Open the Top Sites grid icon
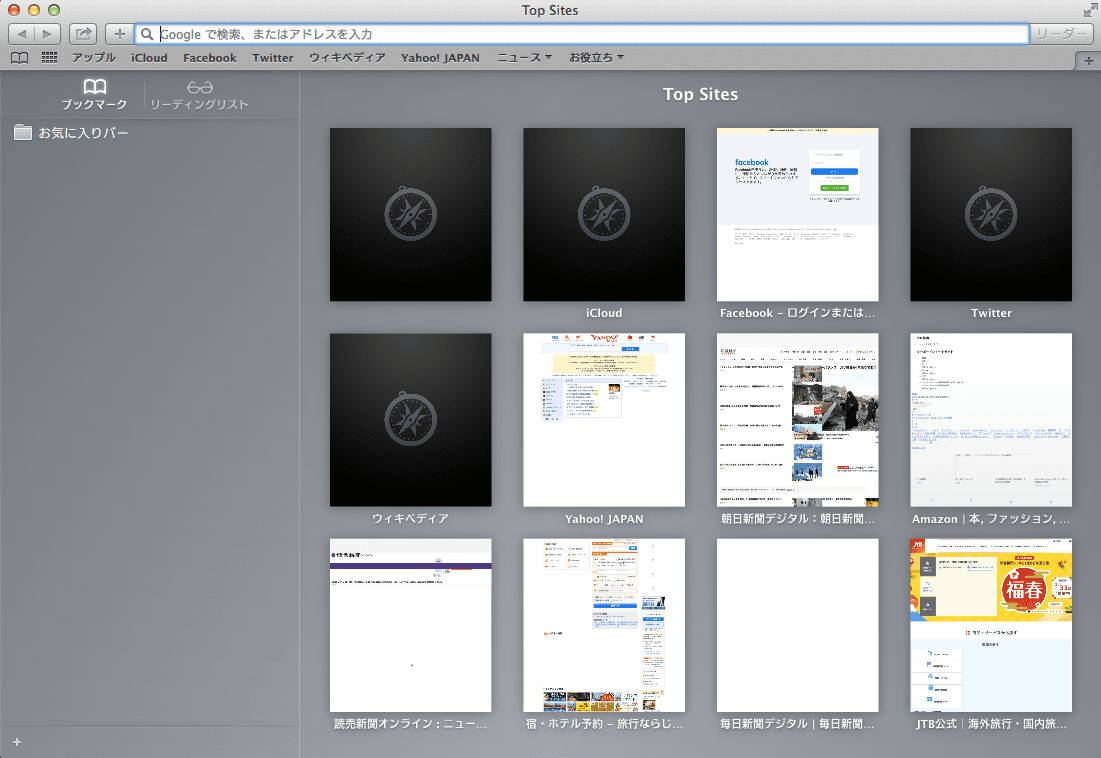Screen dimensions: 1101x758 49,58
